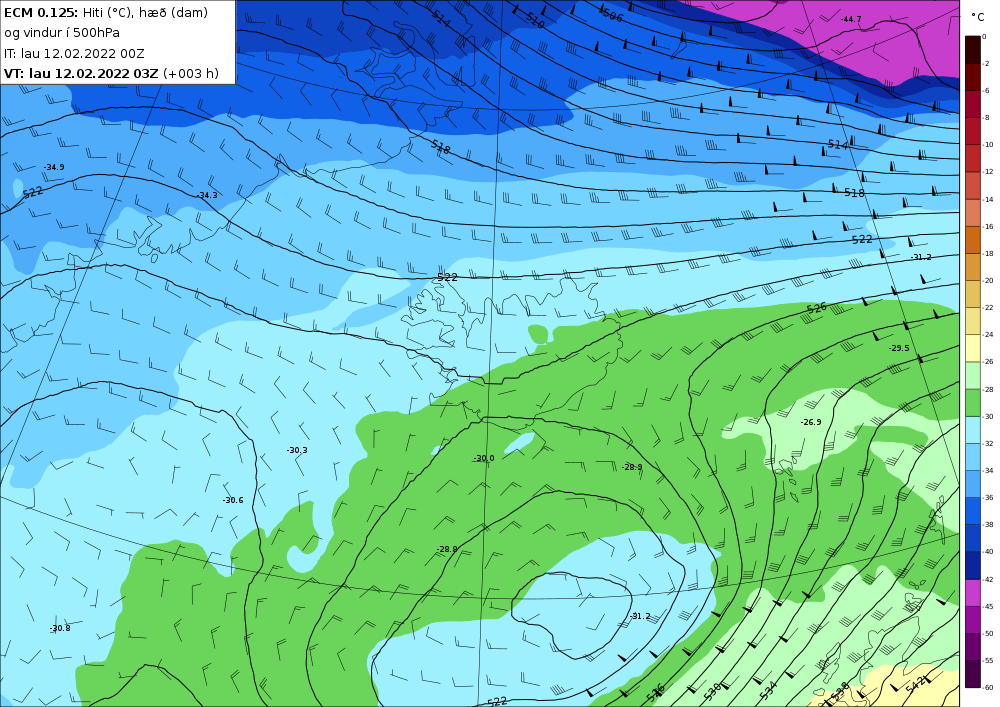Click the legend tick label '-36'
Image resolution: width=1000 pixels, height=707 pixels.
pyautogui.click(x=988, y=497)
